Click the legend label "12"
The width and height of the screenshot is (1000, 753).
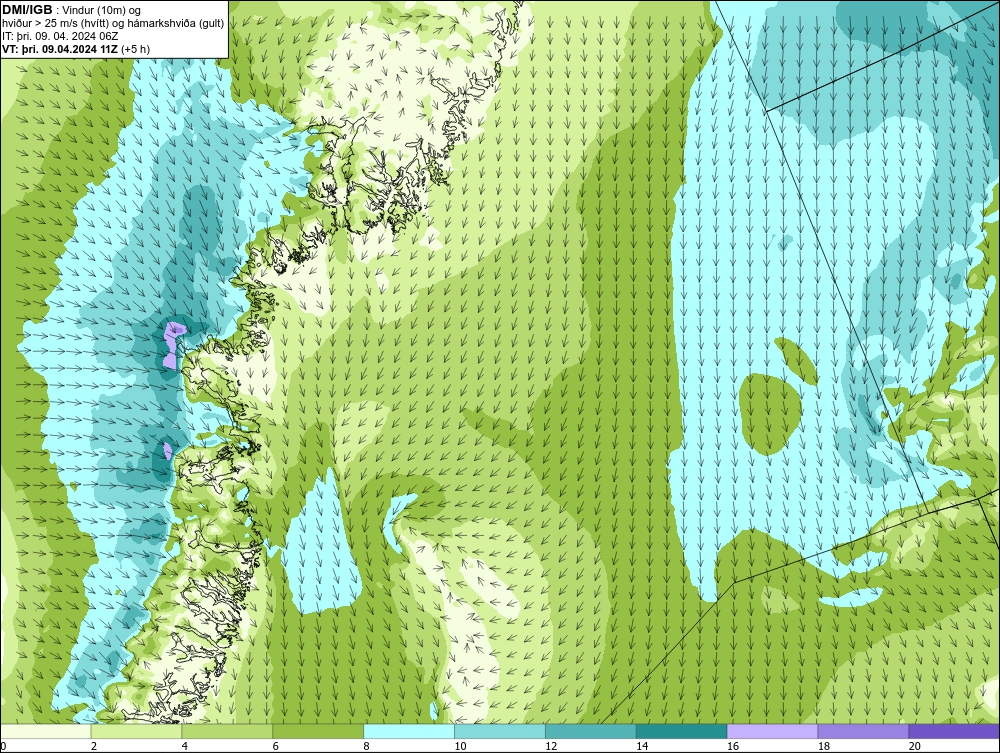(551, 746)
